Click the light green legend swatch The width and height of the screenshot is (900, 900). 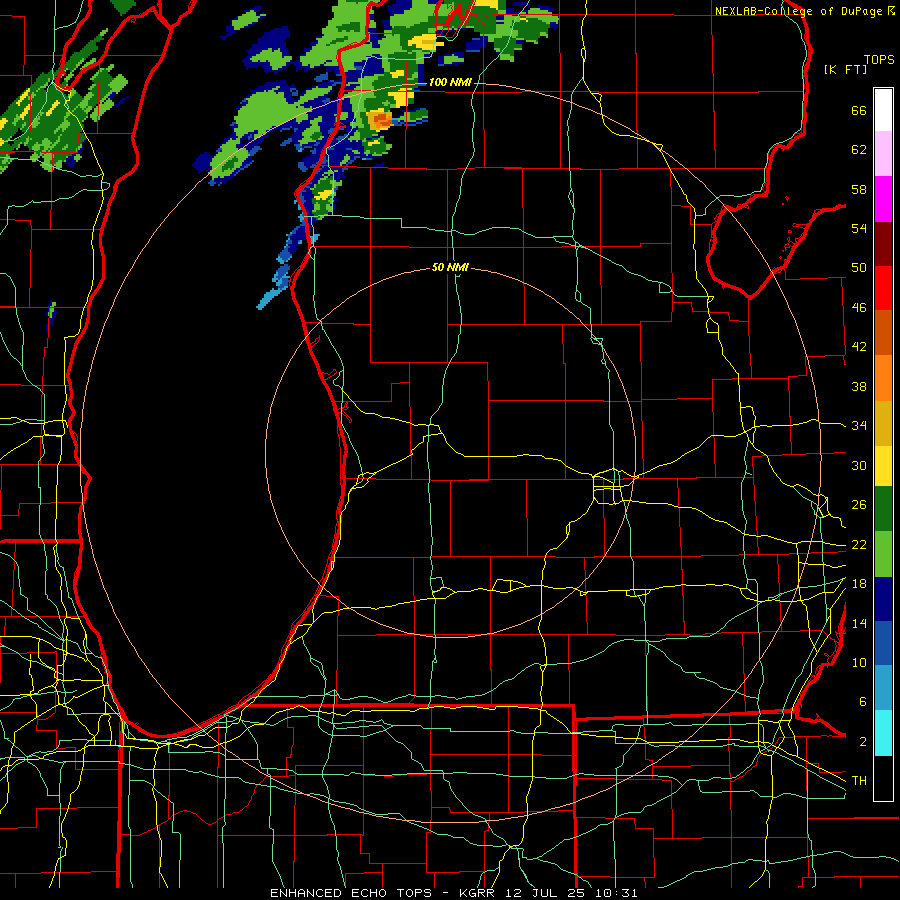point(883,554)
